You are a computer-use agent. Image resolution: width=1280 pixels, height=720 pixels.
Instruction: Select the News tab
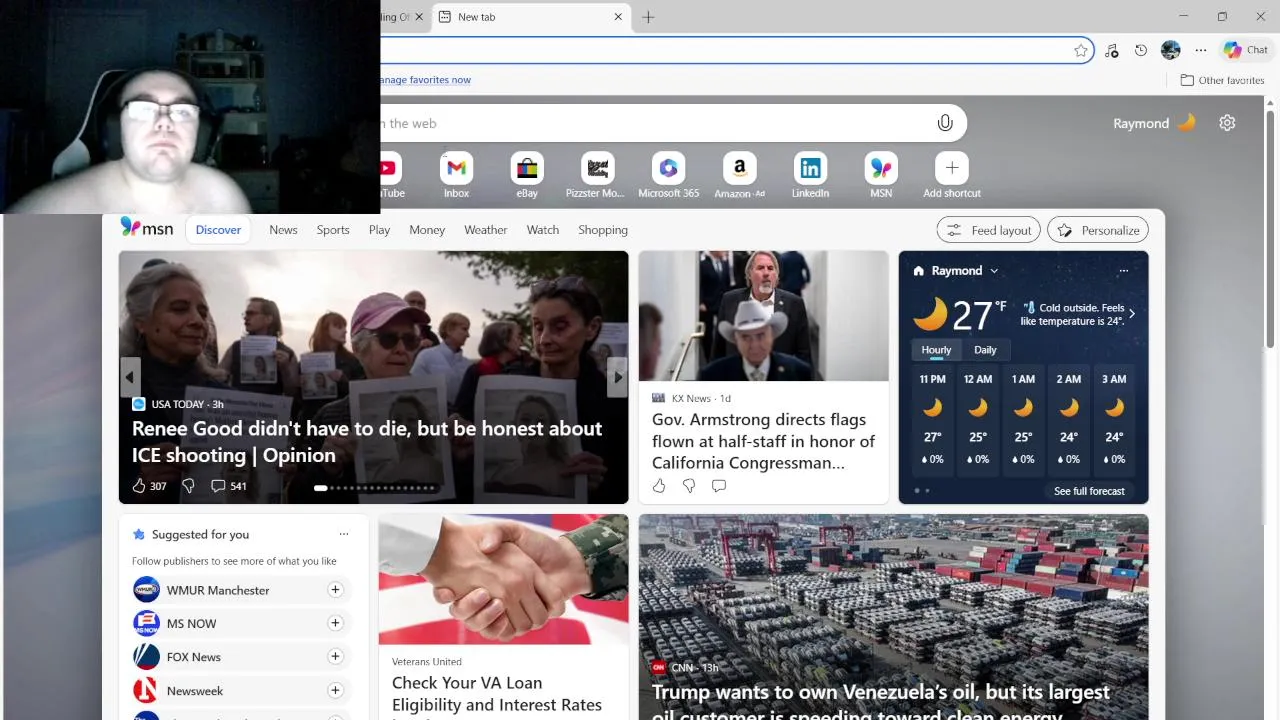point(283,230)
